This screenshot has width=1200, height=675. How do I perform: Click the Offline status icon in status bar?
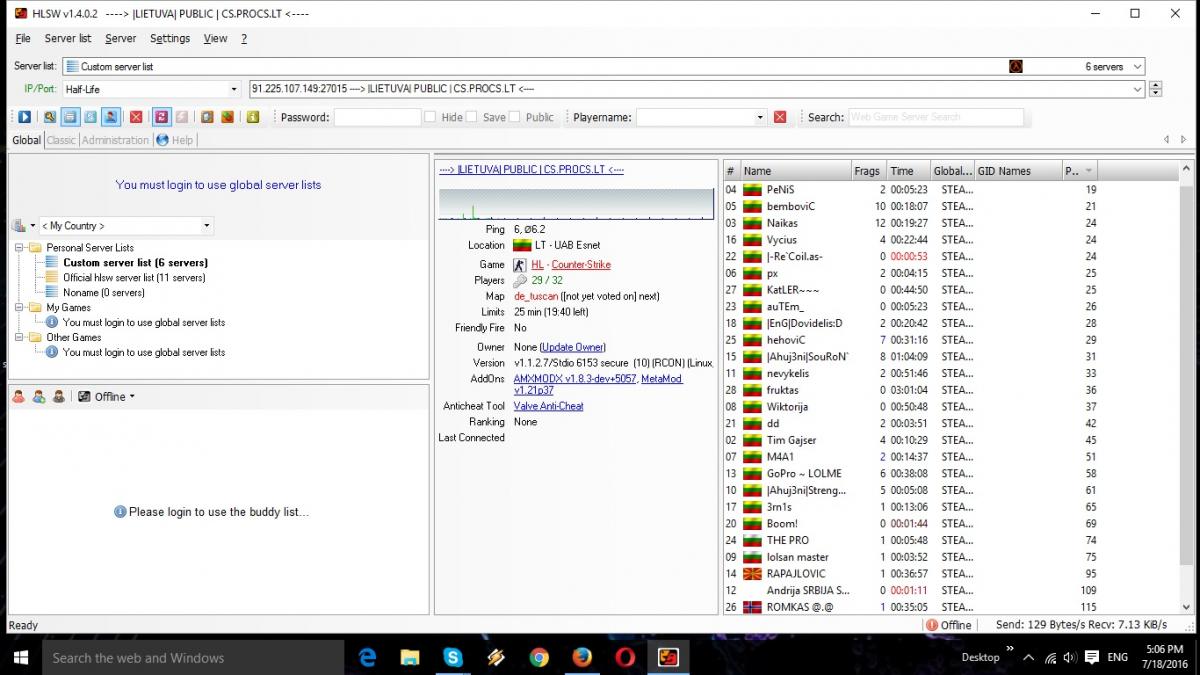932,625
